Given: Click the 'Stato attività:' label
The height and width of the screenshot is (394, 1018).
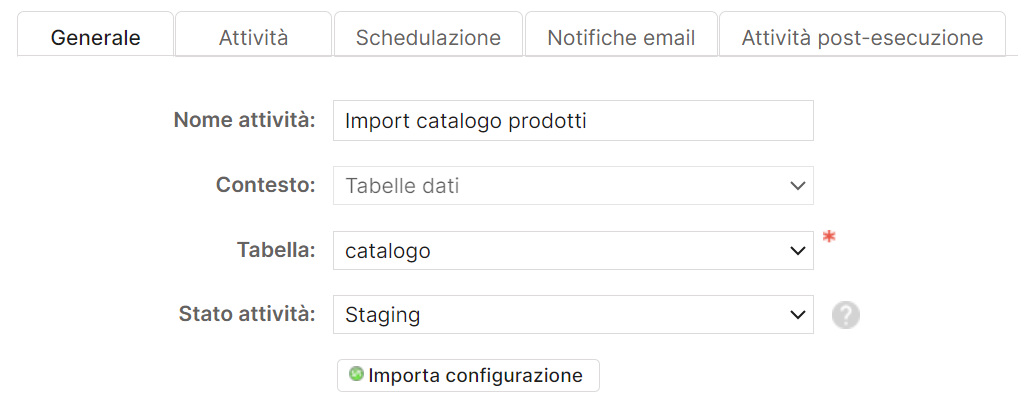Looking at the screenshot, I should [247, 315].
